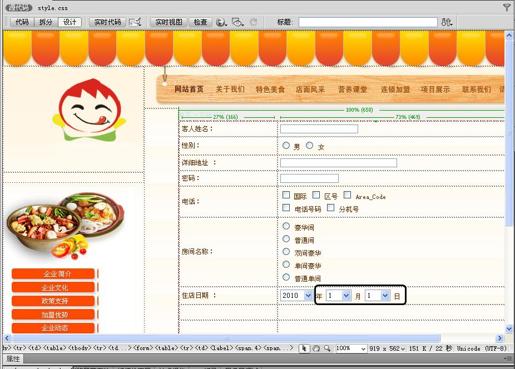The width and height of the screenshot is (515, 369).
Task: Switch to 代码 code view
Action: click(22, 22)
